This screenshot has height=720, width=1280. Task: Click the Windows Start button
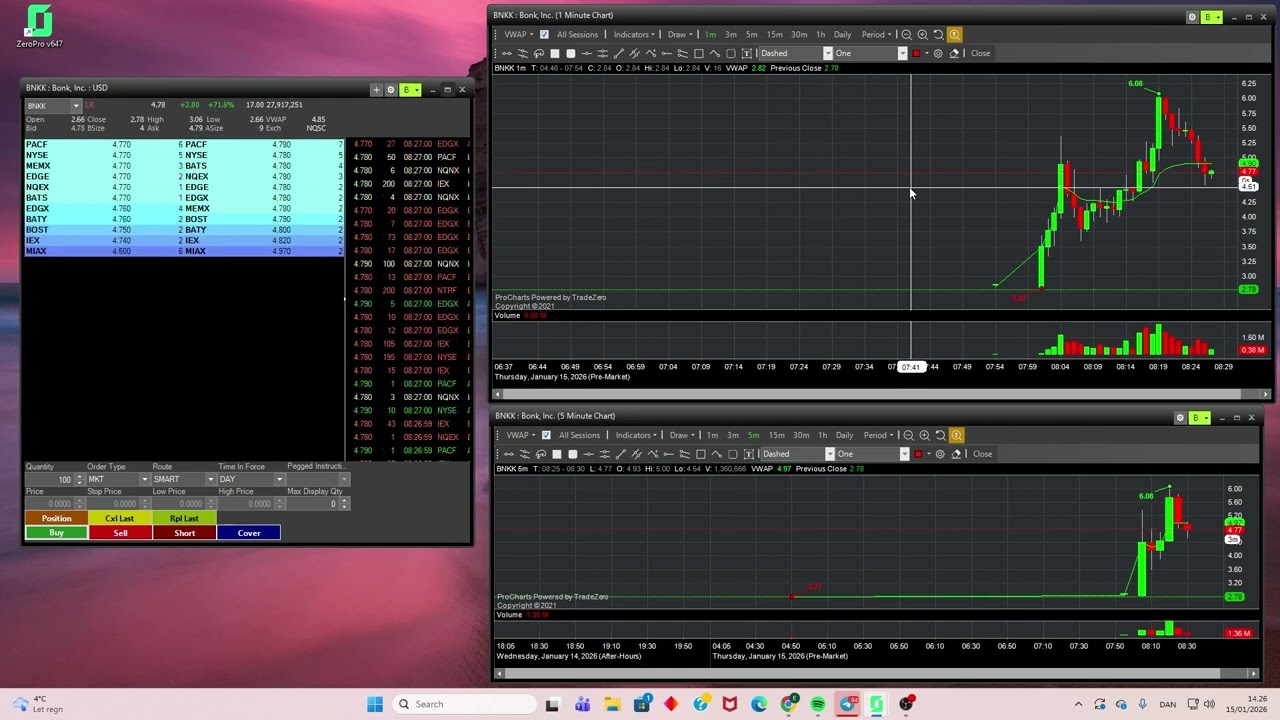[x=375, y=704]
